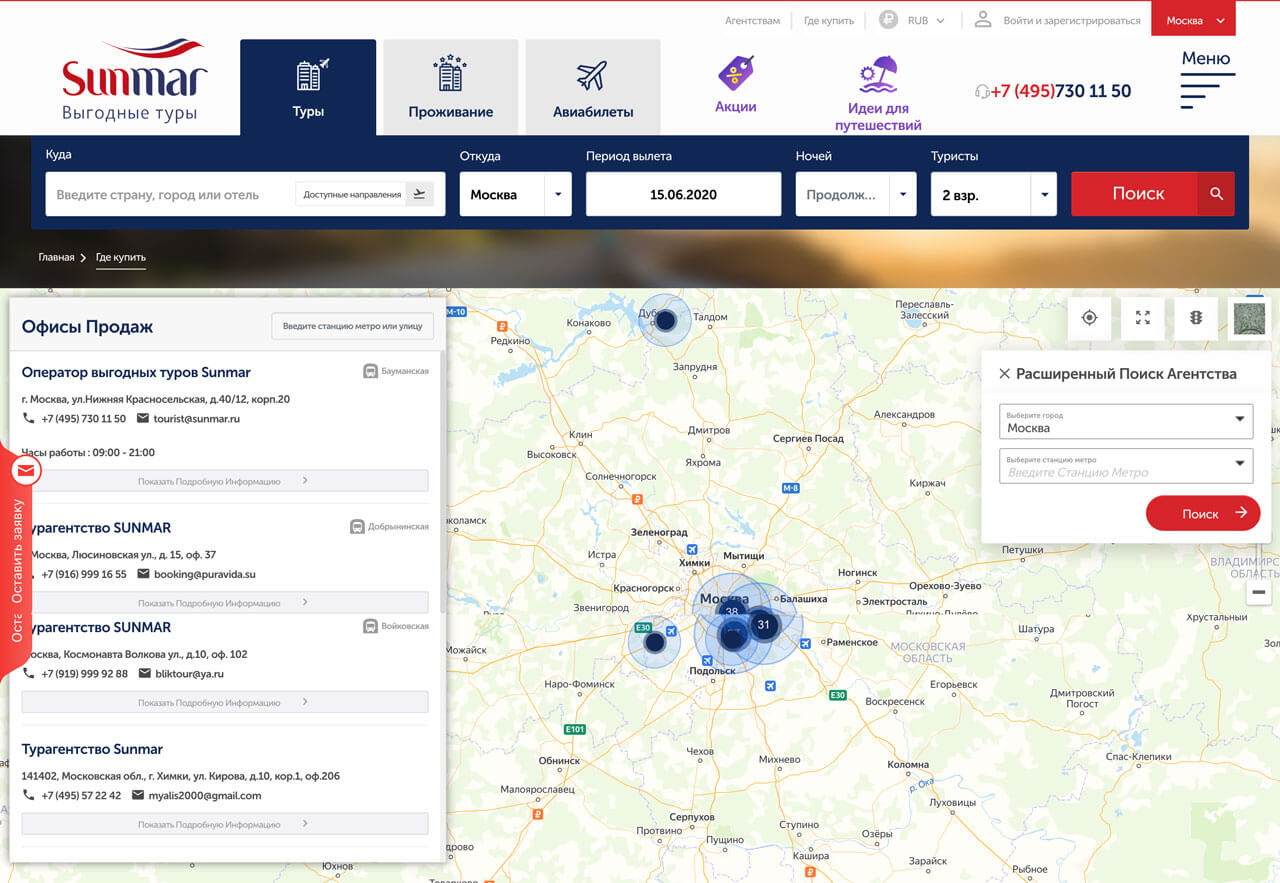Call phone number +7 (495) 730 11 50 in header
The width and height of the screenshot is (1280, 883).
coord(1060,91)
